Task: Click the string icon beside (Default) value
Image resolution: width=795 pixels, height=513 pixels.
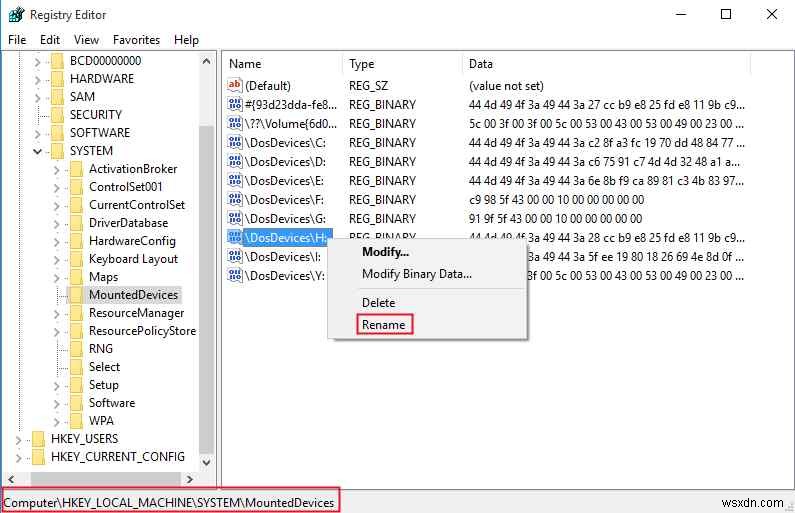Action: click(235, 85)
